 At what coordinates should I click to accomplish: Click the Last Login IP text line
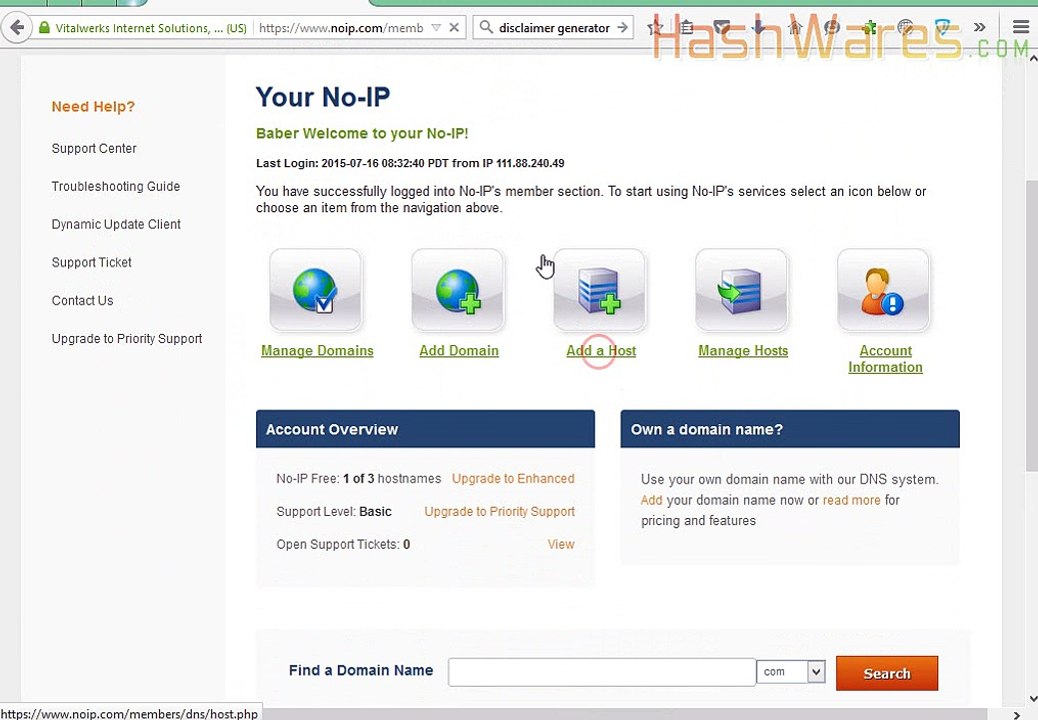coord(410,163)
